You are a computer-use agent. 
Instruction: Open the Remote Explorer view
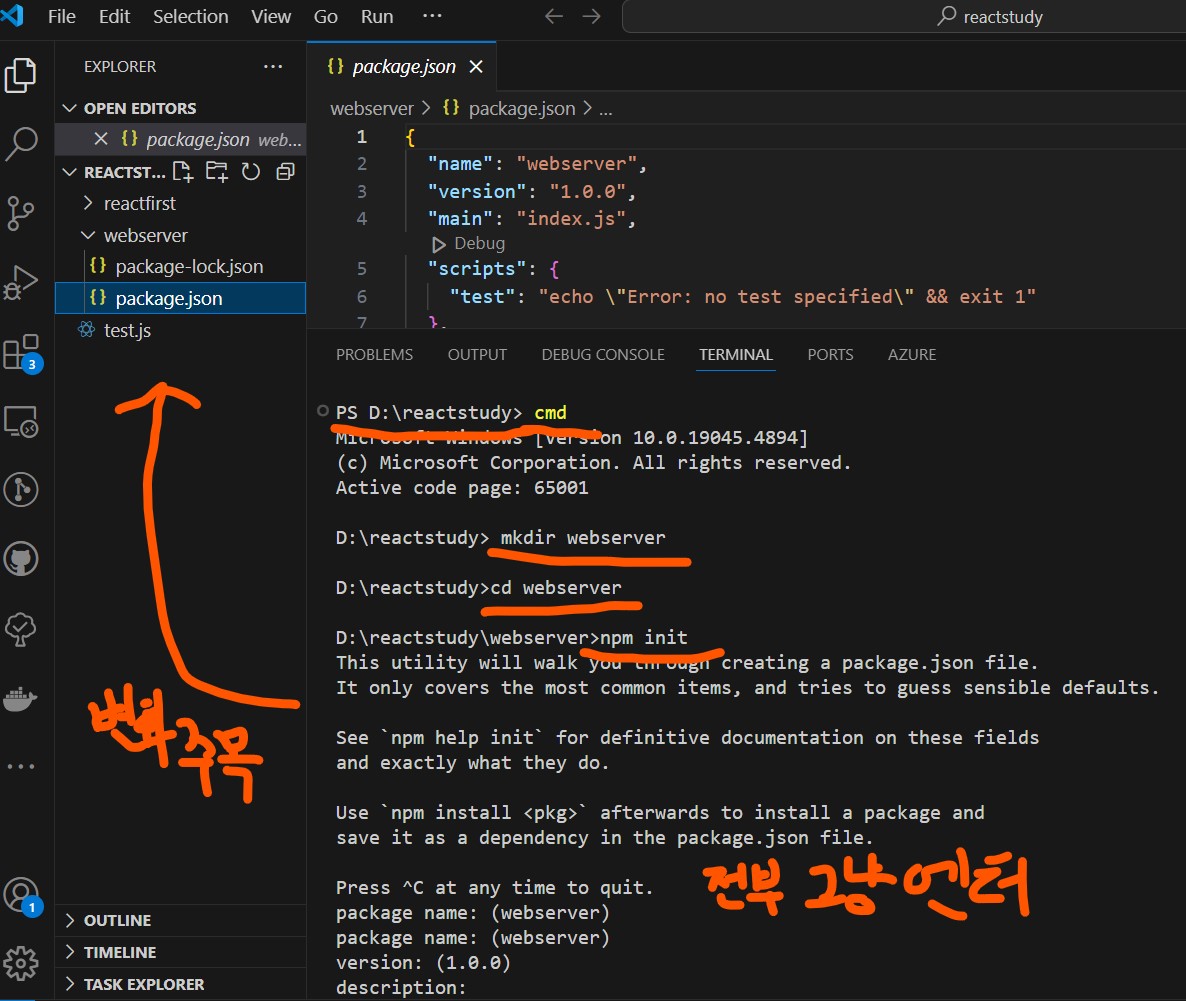20,421
